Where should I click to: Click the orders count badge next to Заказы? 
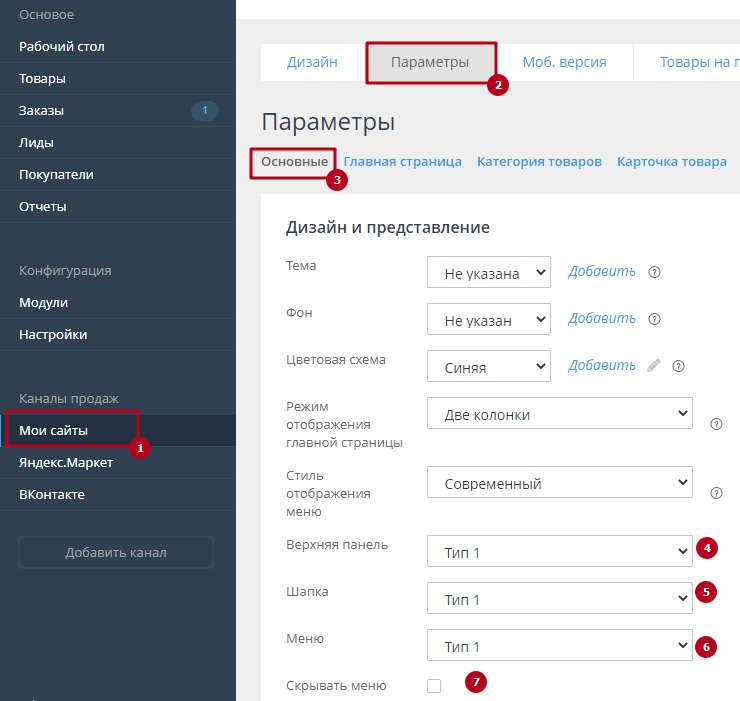[x=204, y=110]
